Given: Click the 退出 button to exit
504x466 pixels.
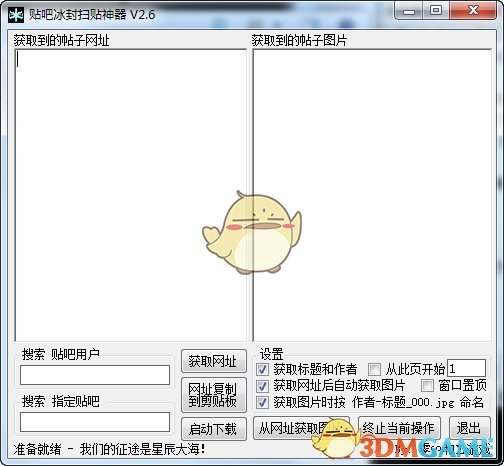Looking at the screenshot, I should click(x=469, y=428).
